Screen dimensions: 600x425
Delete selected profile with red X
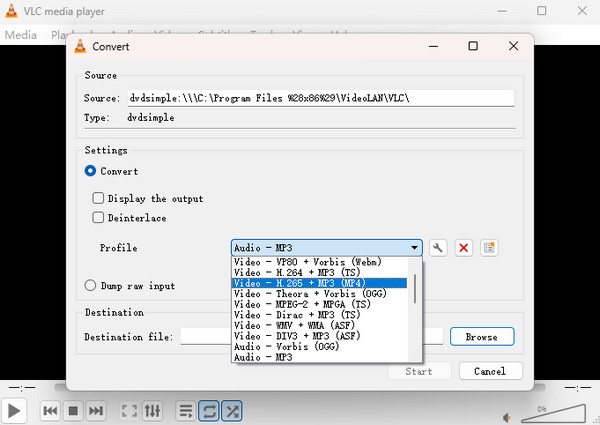[463, 248]
